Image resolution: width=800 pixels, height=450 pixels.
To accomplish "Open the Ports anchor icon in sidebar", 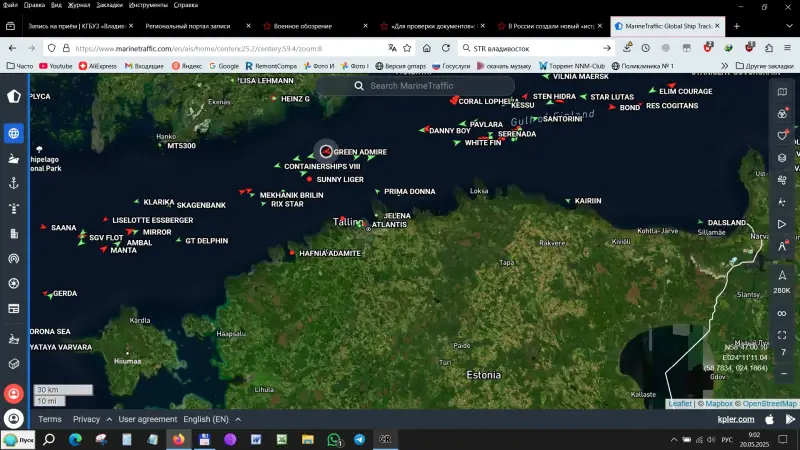I will pos(14,183).
